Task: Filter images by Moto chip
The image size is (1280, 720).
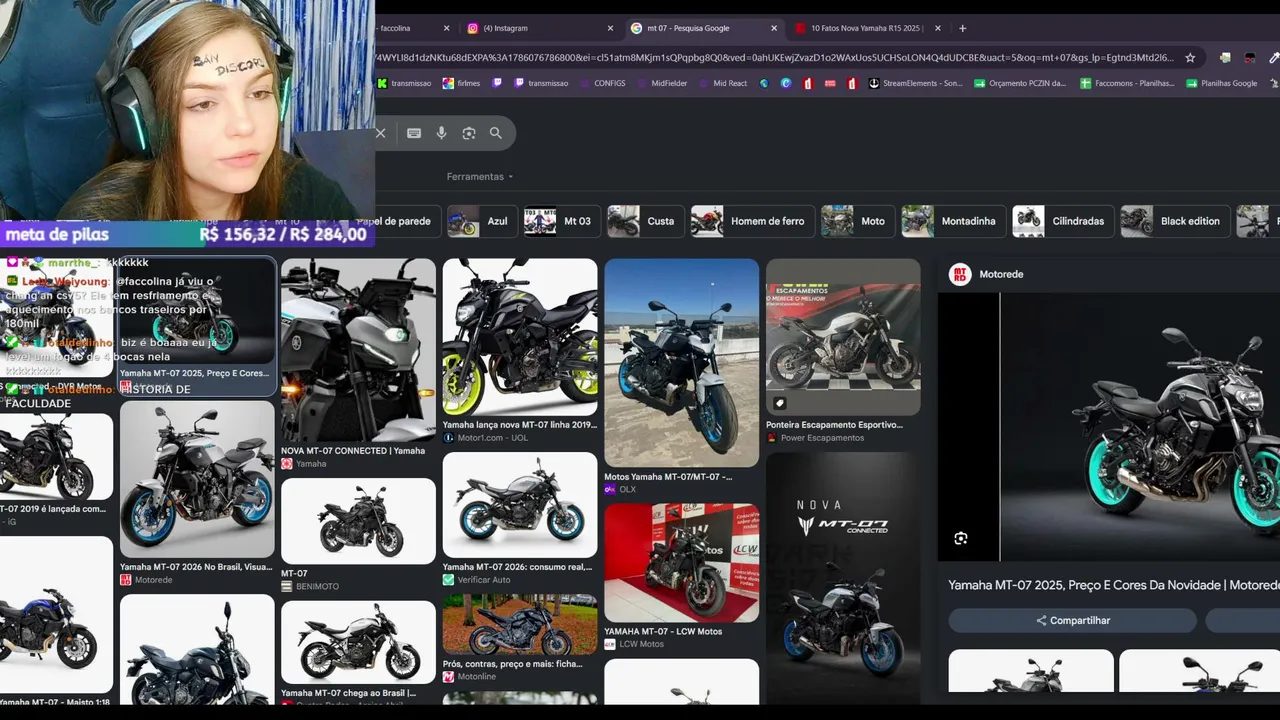Action: coord(856,221)
